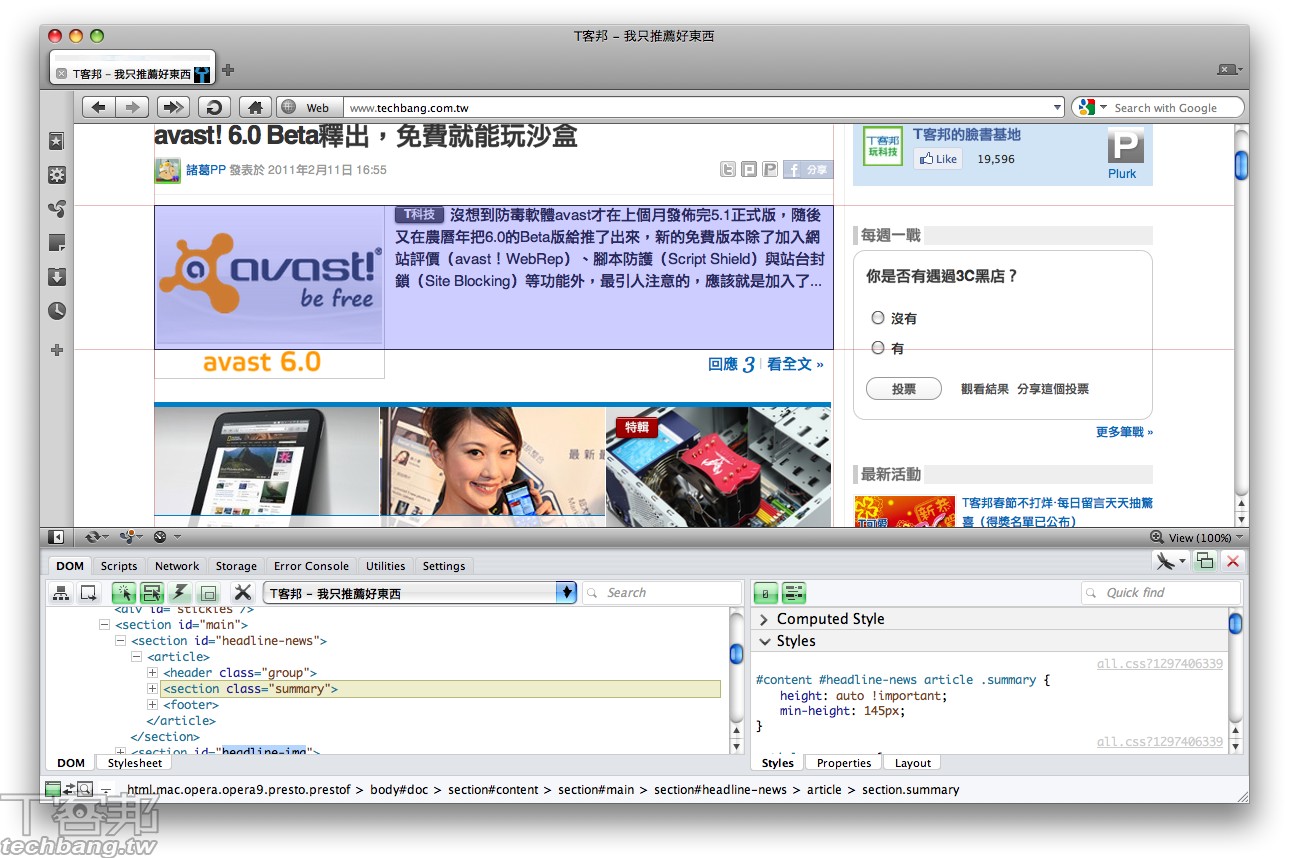Image resolution: width=1289 pixels, height=858 pixels.
Task: Collapse the article node in DOM tree
Action: click(137, 657)
